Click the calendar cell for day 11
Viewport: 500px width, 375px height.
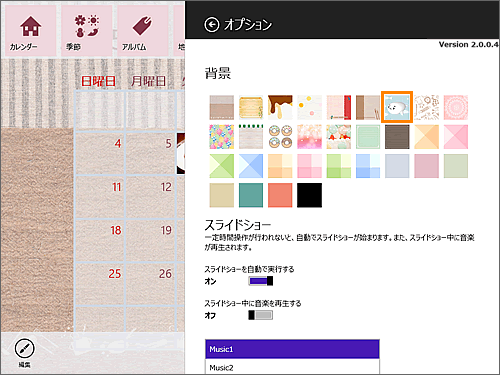[100, 197]
